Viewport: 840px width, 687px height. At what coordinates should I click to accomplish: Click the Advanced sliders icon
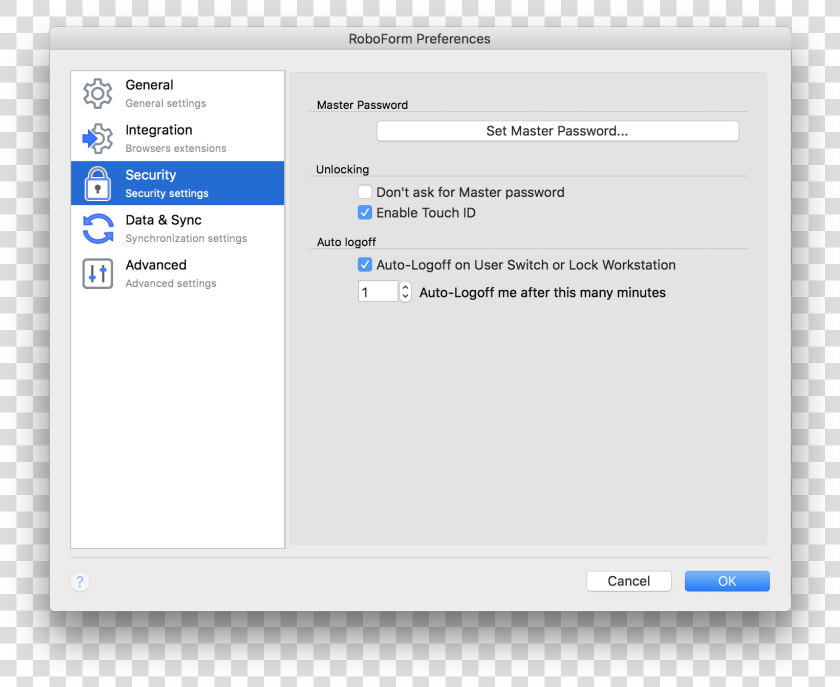pos(98,274)
